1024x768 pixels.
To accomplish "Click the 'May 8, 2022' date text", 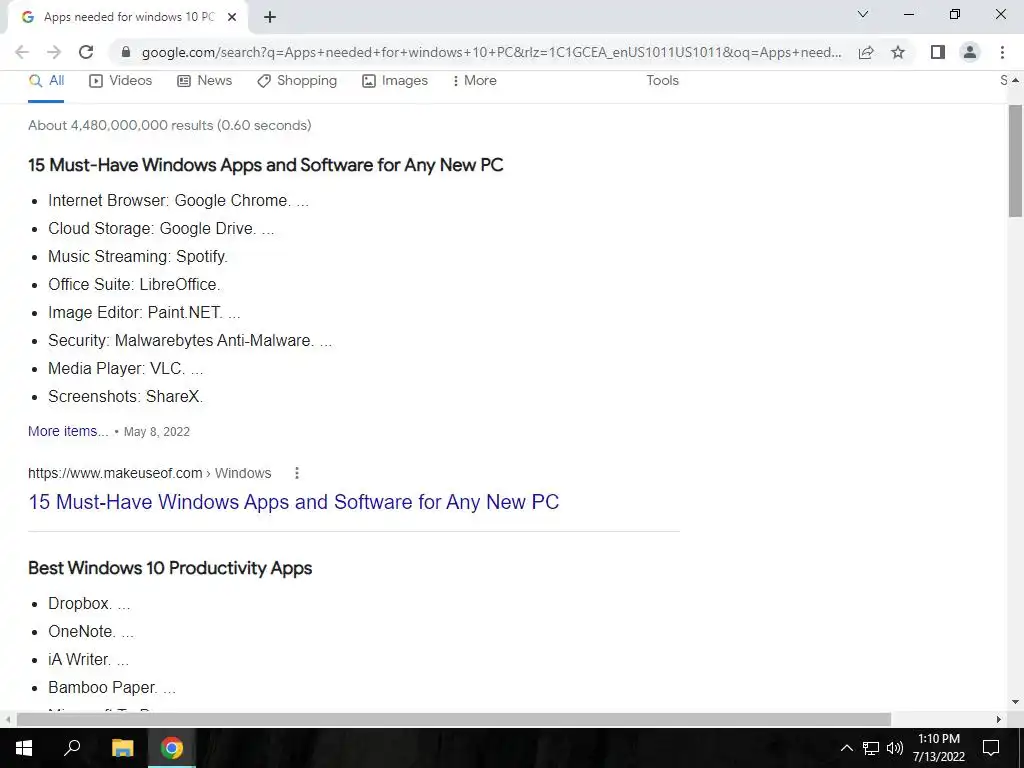I will [x=157, y=432].
